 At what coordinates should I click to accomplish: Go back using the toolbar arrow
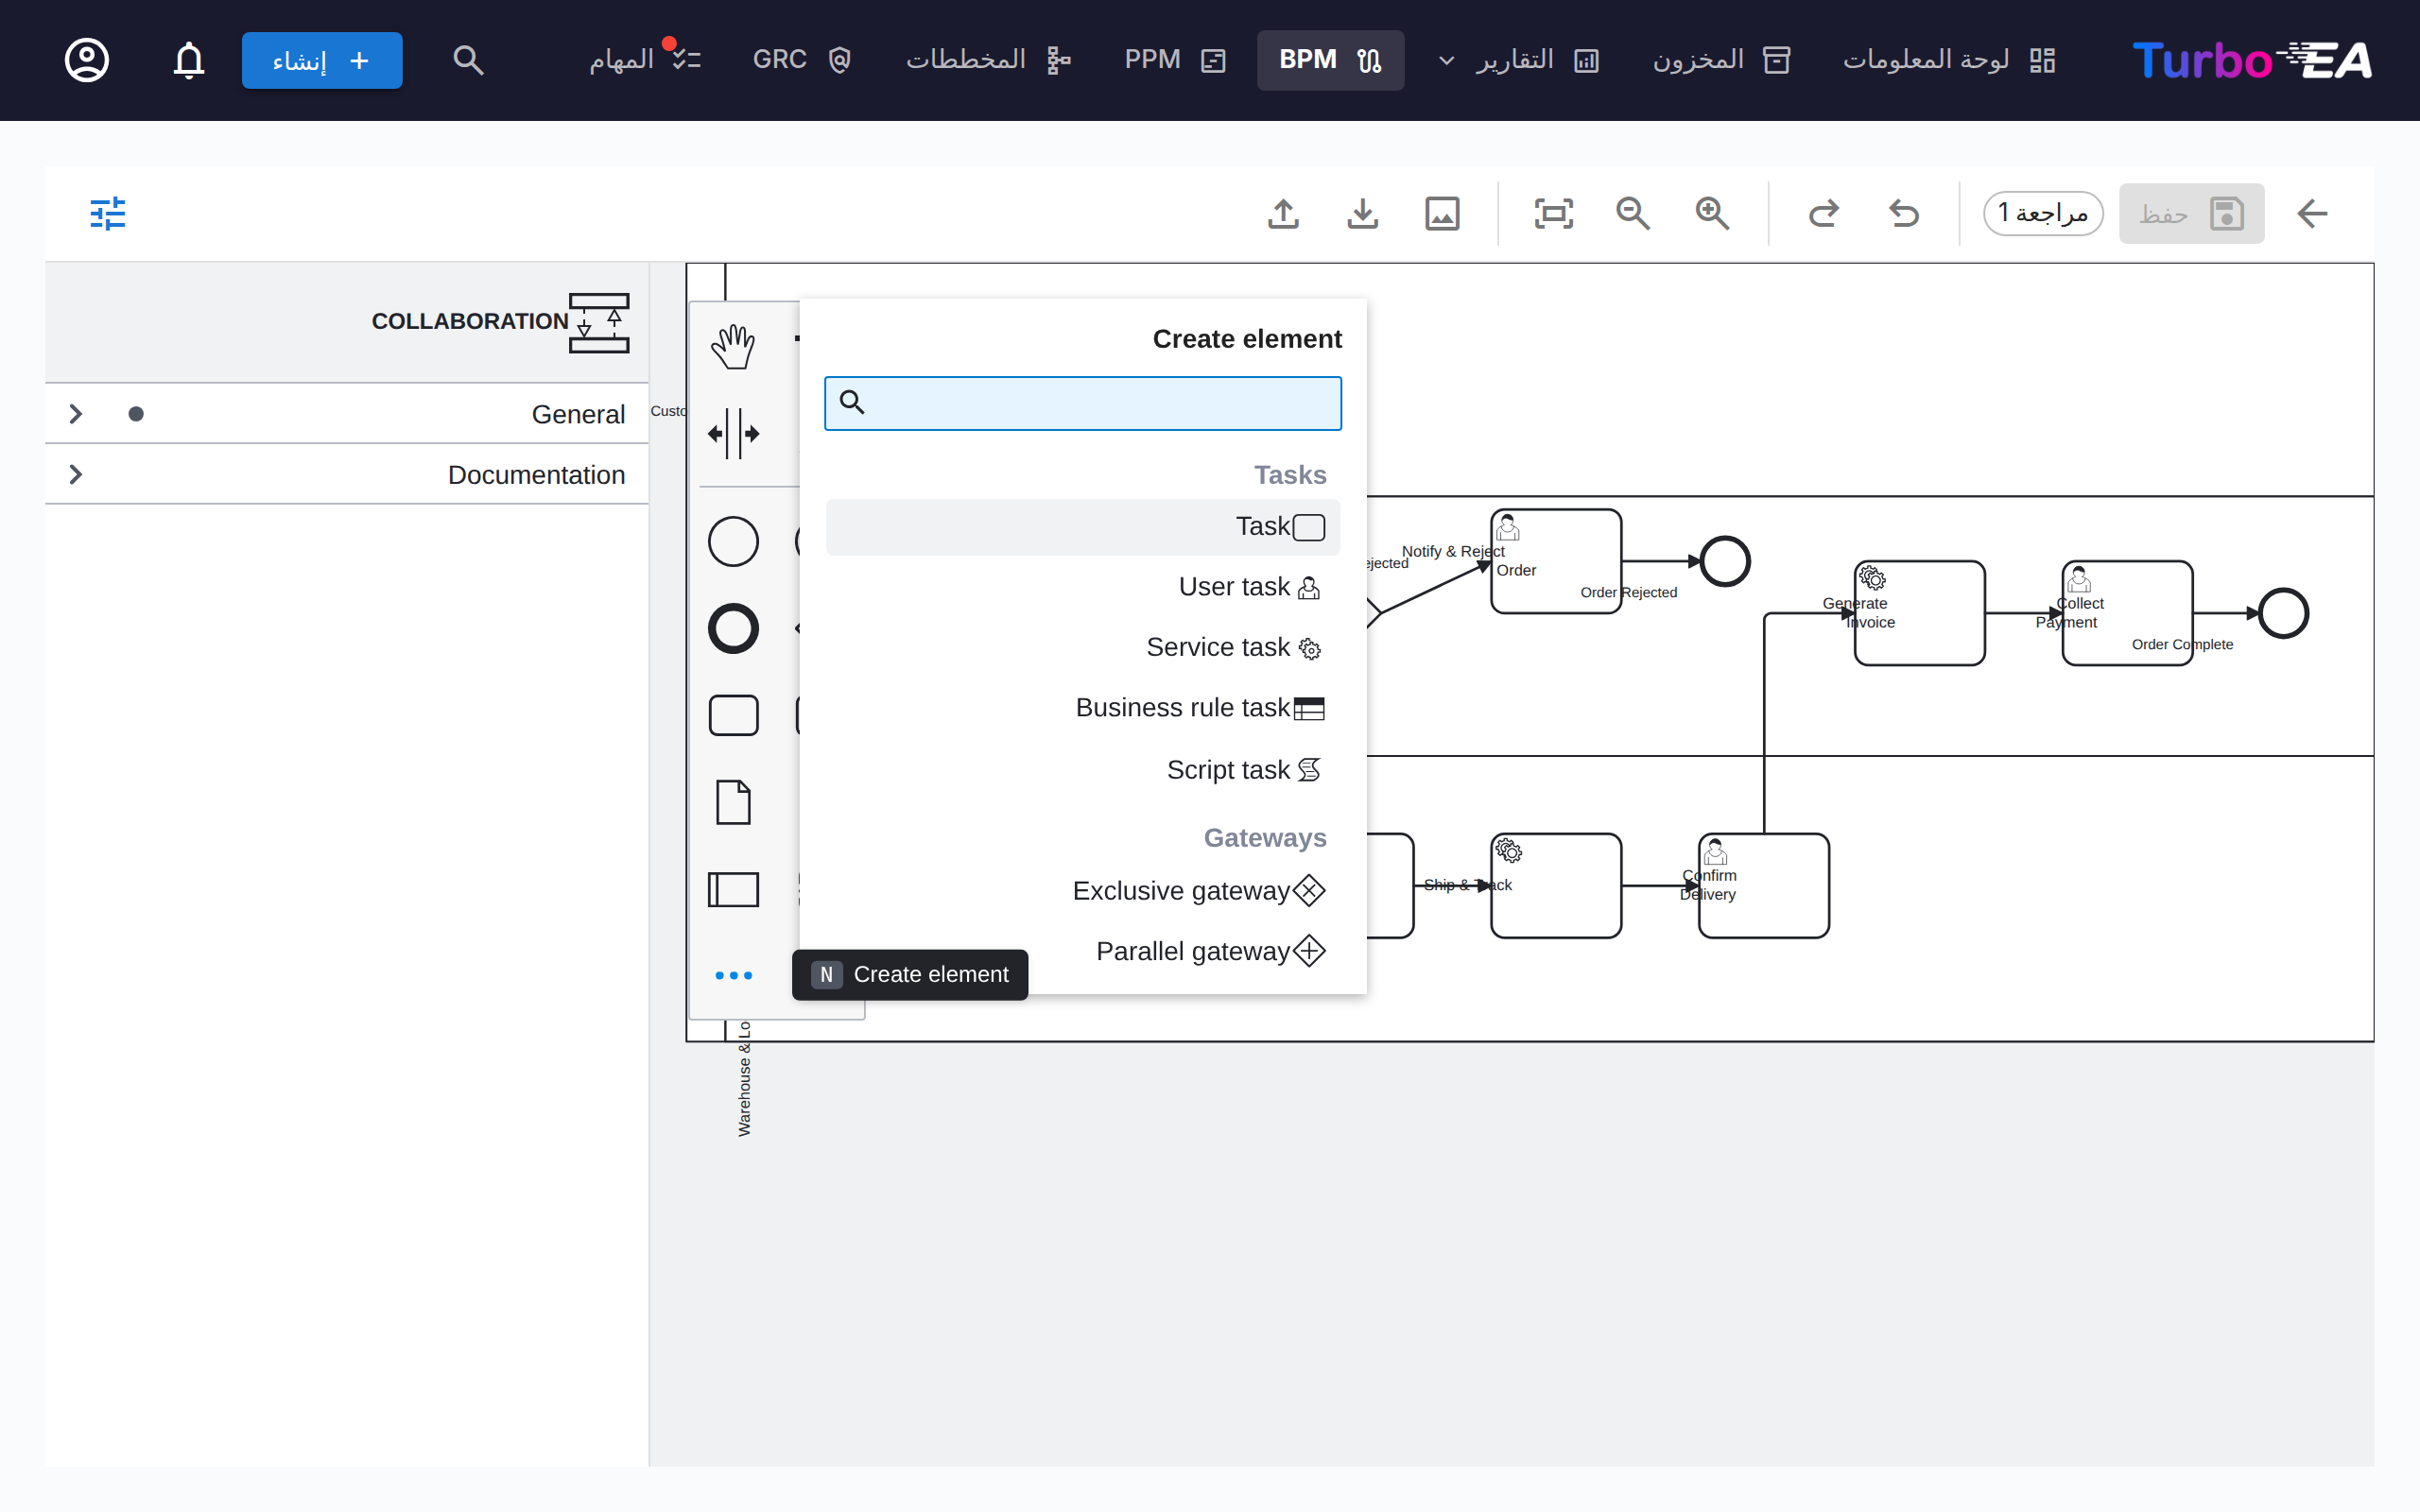point(2312,213)
